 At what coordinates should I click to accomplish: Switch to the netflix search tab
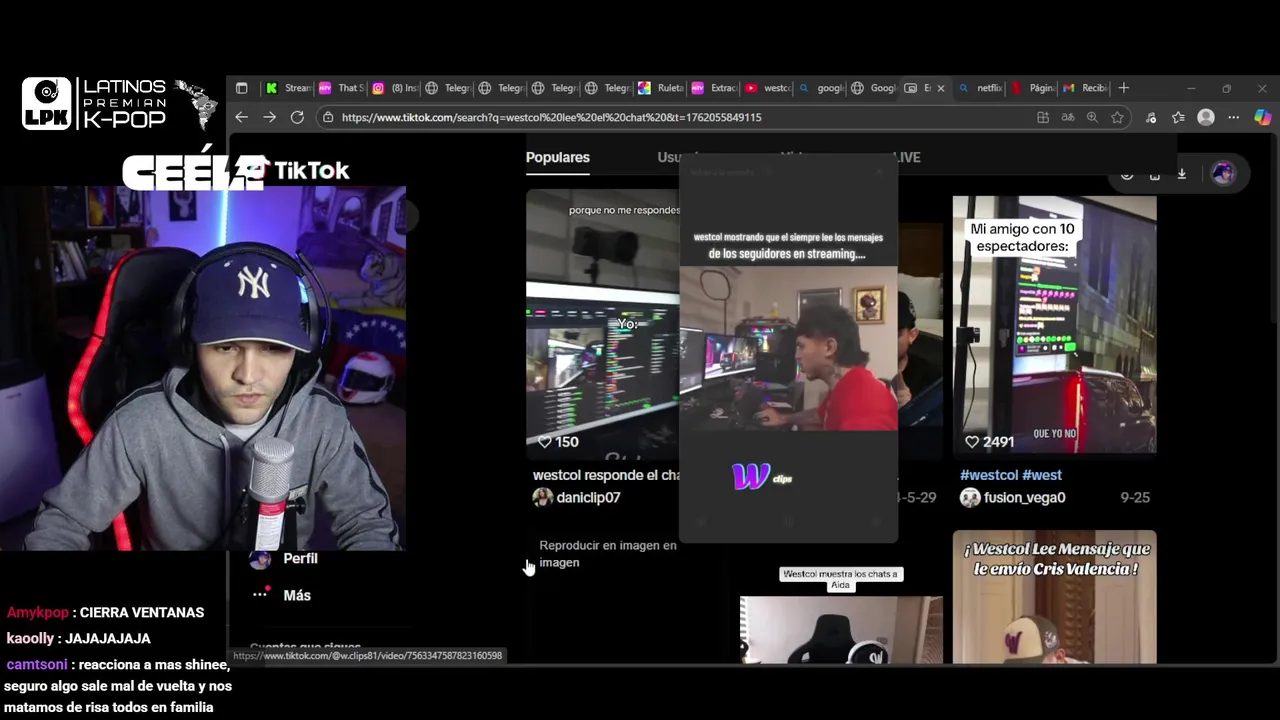tap(980, 88)
